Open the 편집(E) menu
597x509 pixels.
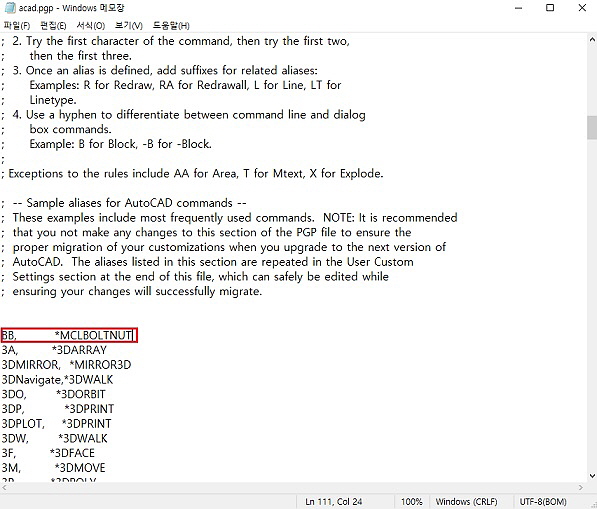53,26
